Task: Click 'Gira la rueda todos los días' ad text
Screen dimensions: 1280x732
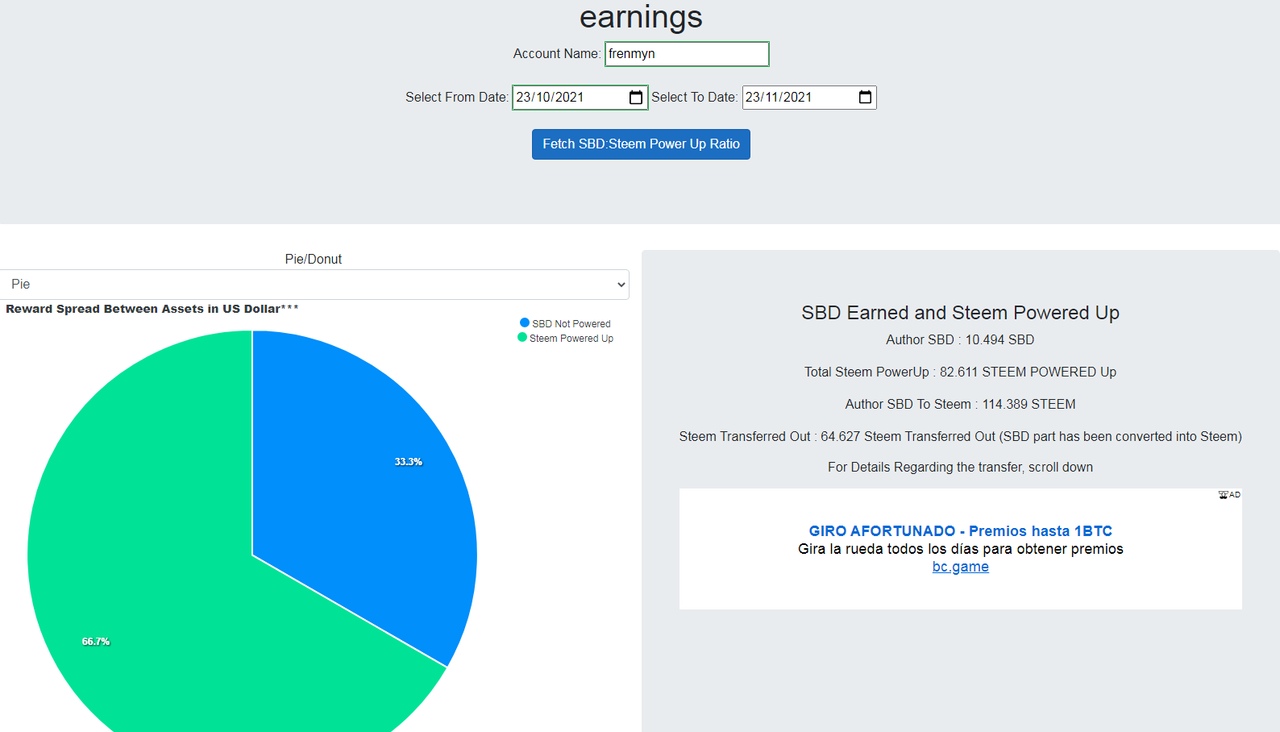Action: (960, 549)
